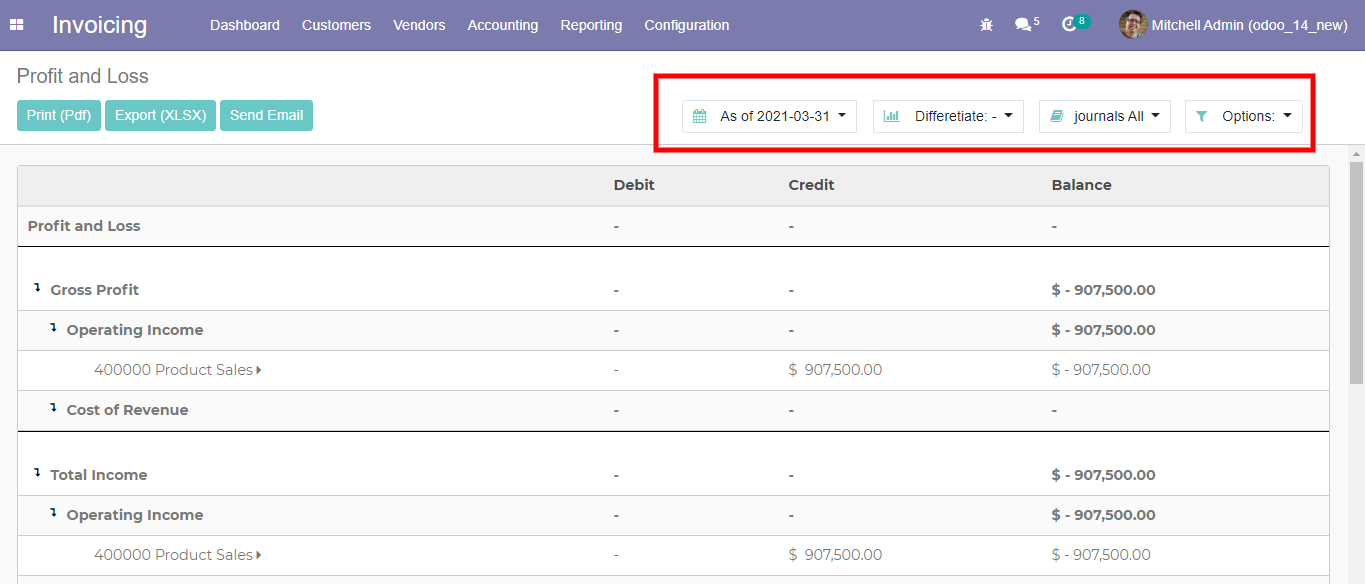Click the book icon in journals filter
This screenshot has width=1365, height=584.
(x=1057, y=116)
